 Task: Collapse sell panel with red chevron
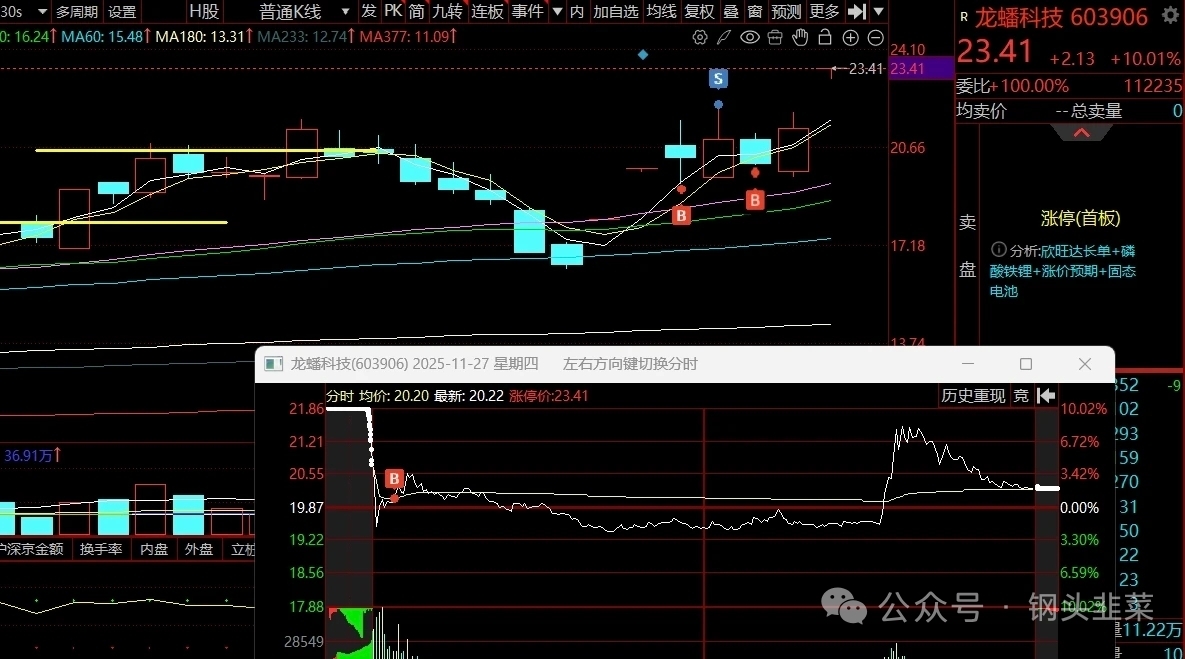pos(1081,133)
